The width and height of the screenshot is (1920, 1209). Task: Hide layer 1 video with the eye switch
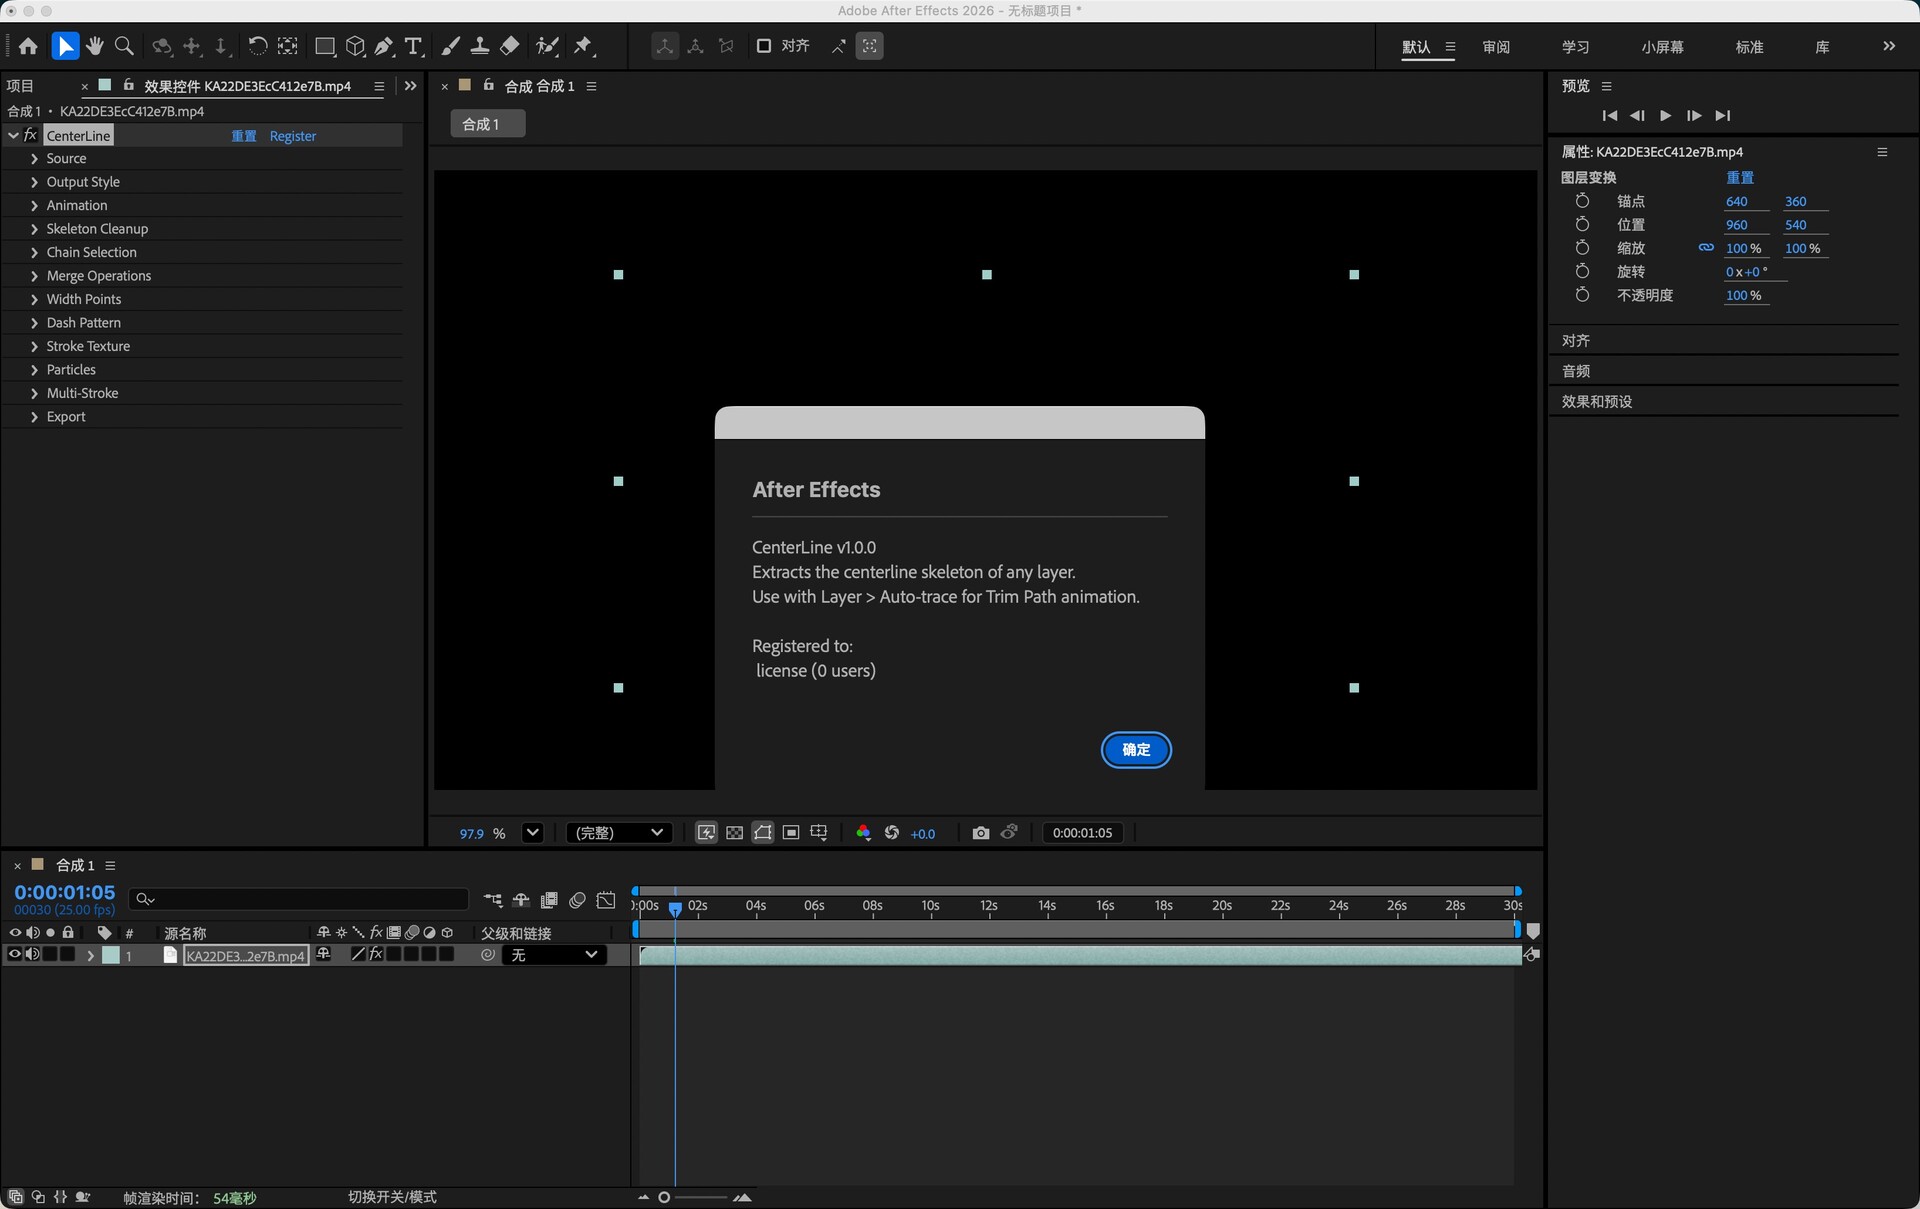click(x=15, y=955)
